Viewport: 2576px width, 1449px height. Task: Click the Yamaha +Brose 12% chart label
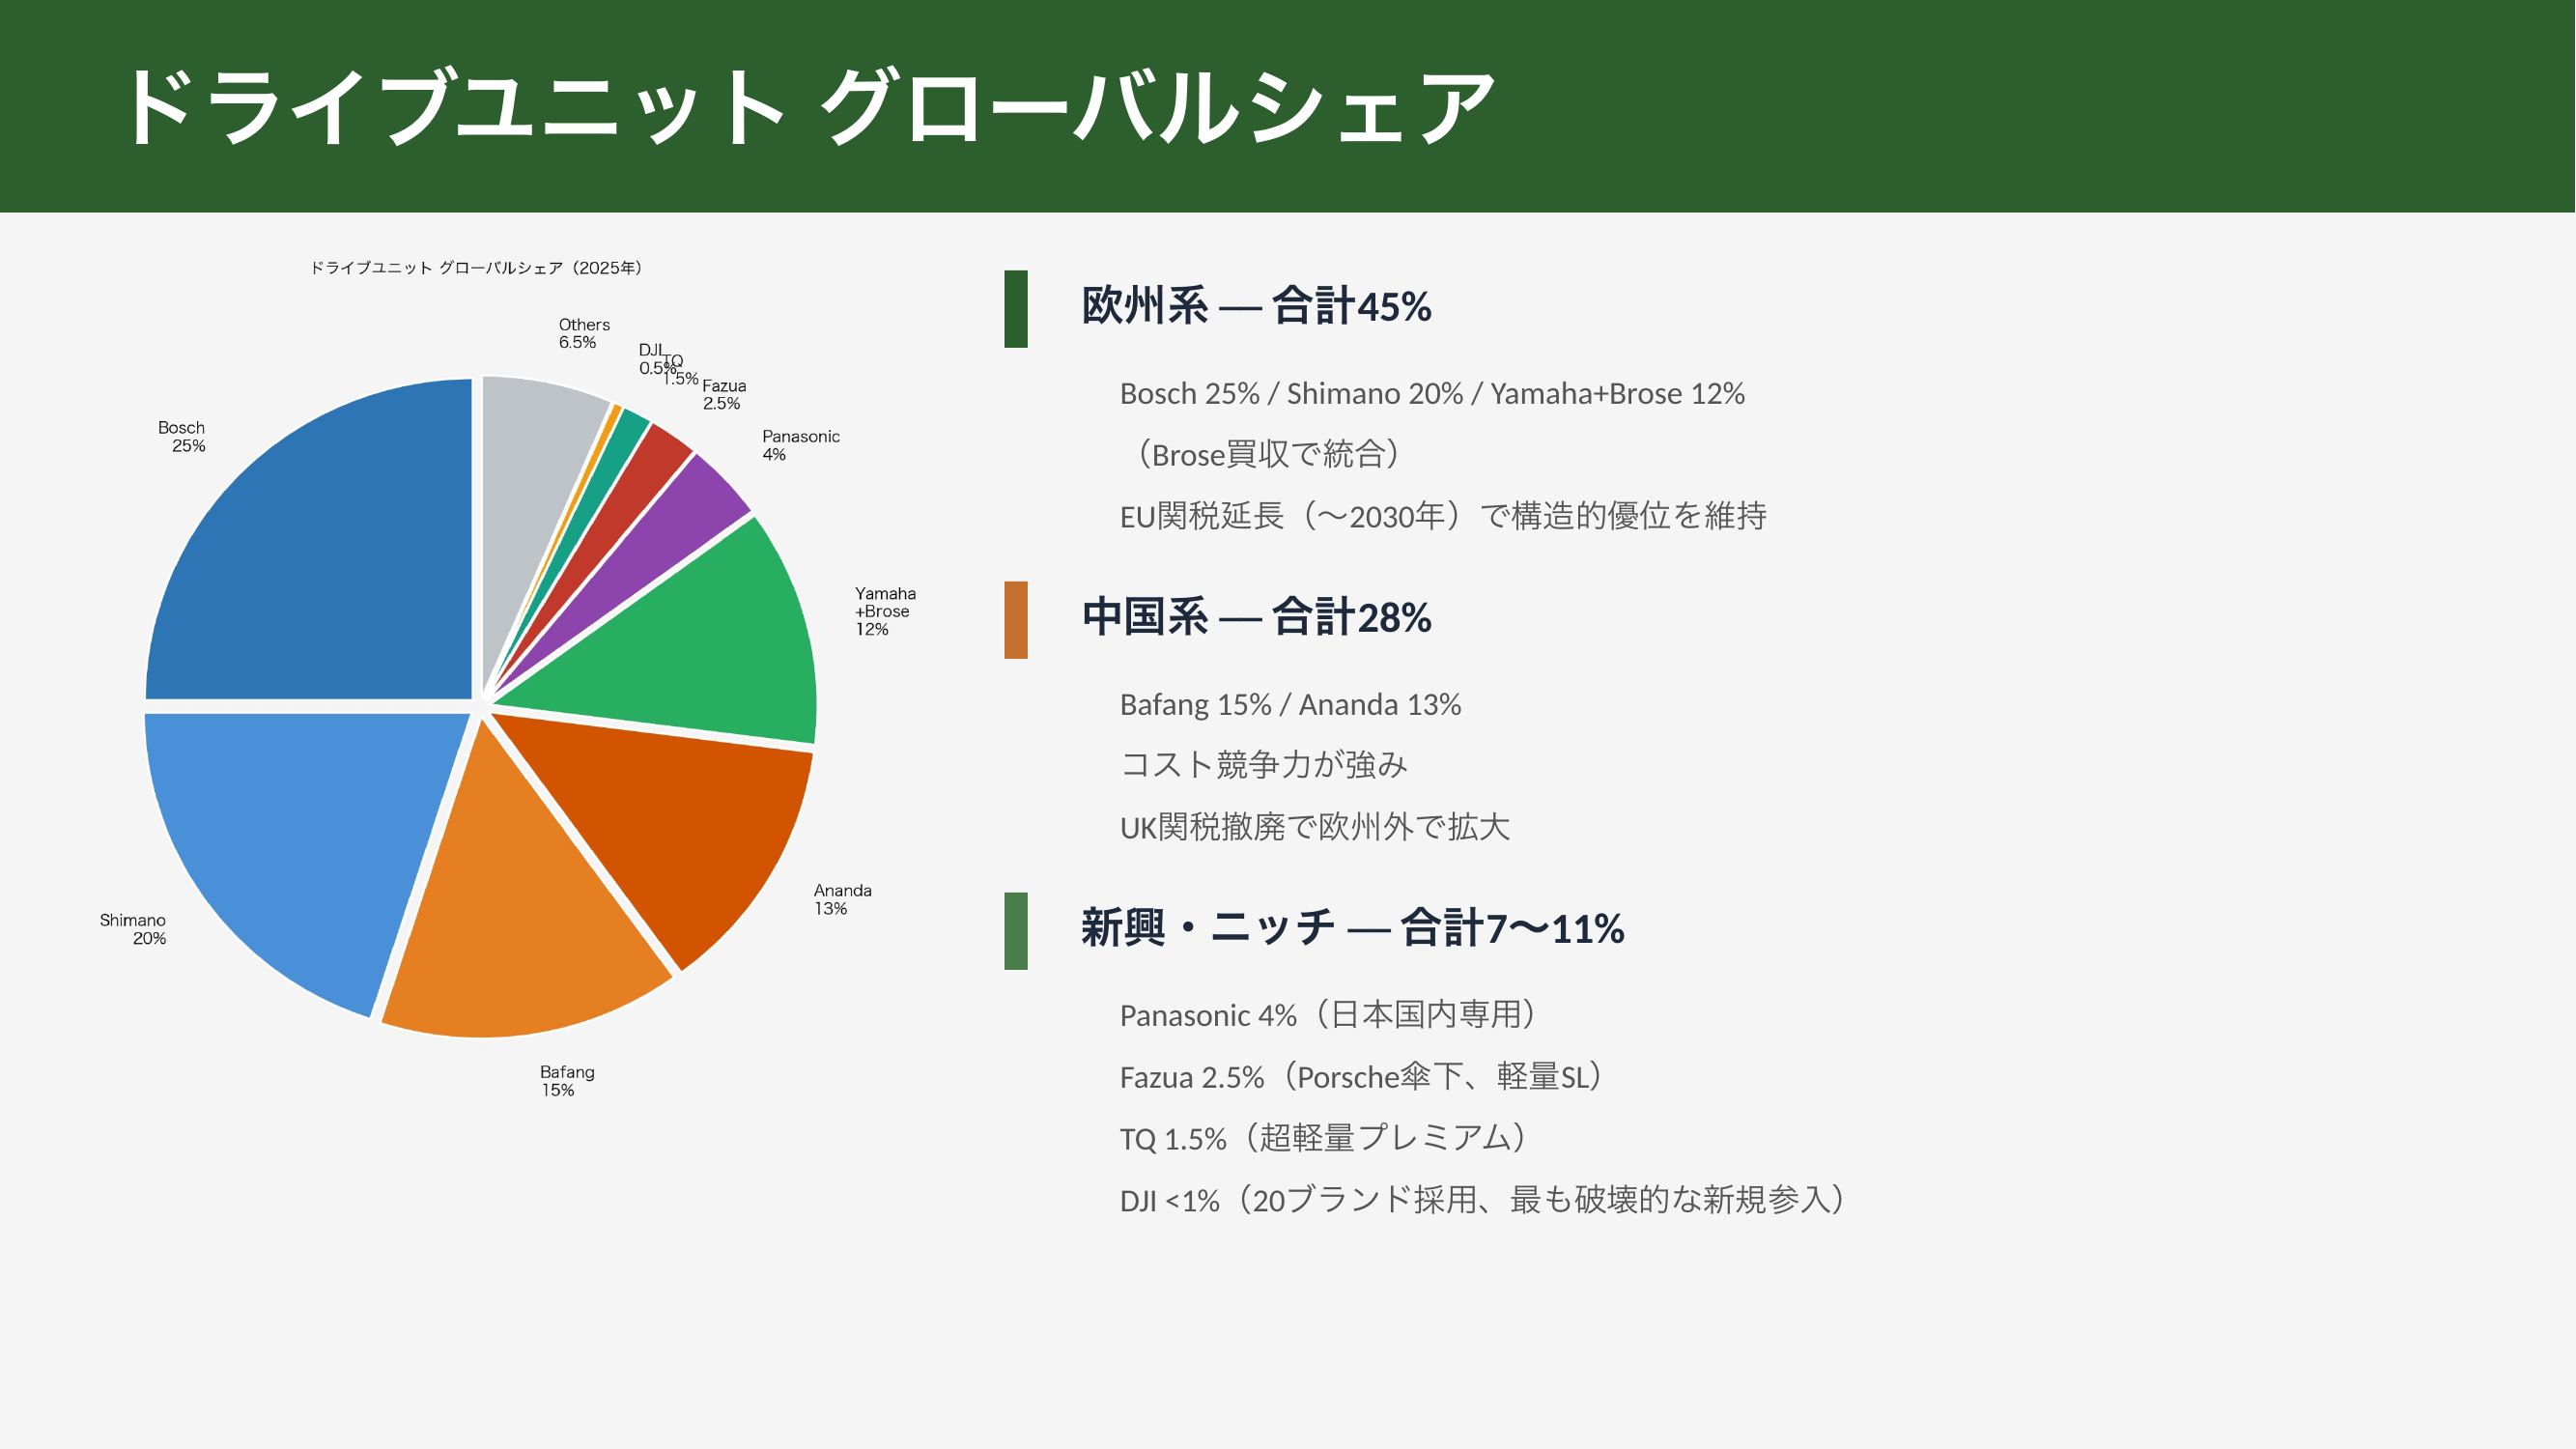coord(884,611)
